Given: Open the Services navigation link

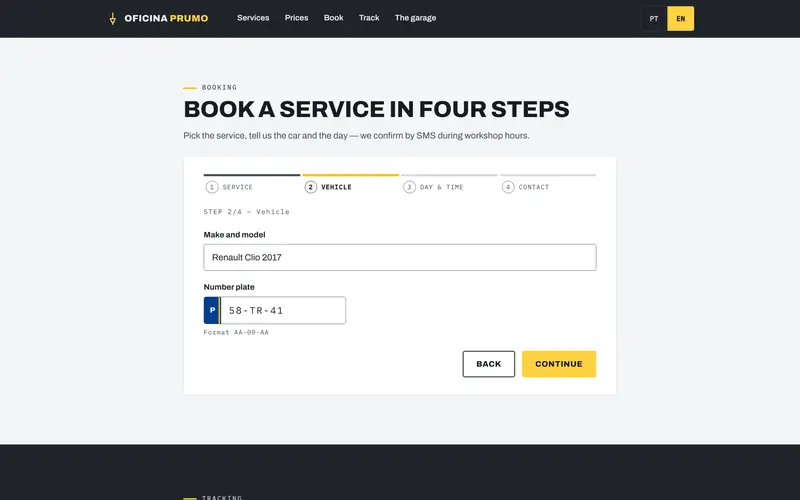Looking at the screenshot, I should [253, 18].
